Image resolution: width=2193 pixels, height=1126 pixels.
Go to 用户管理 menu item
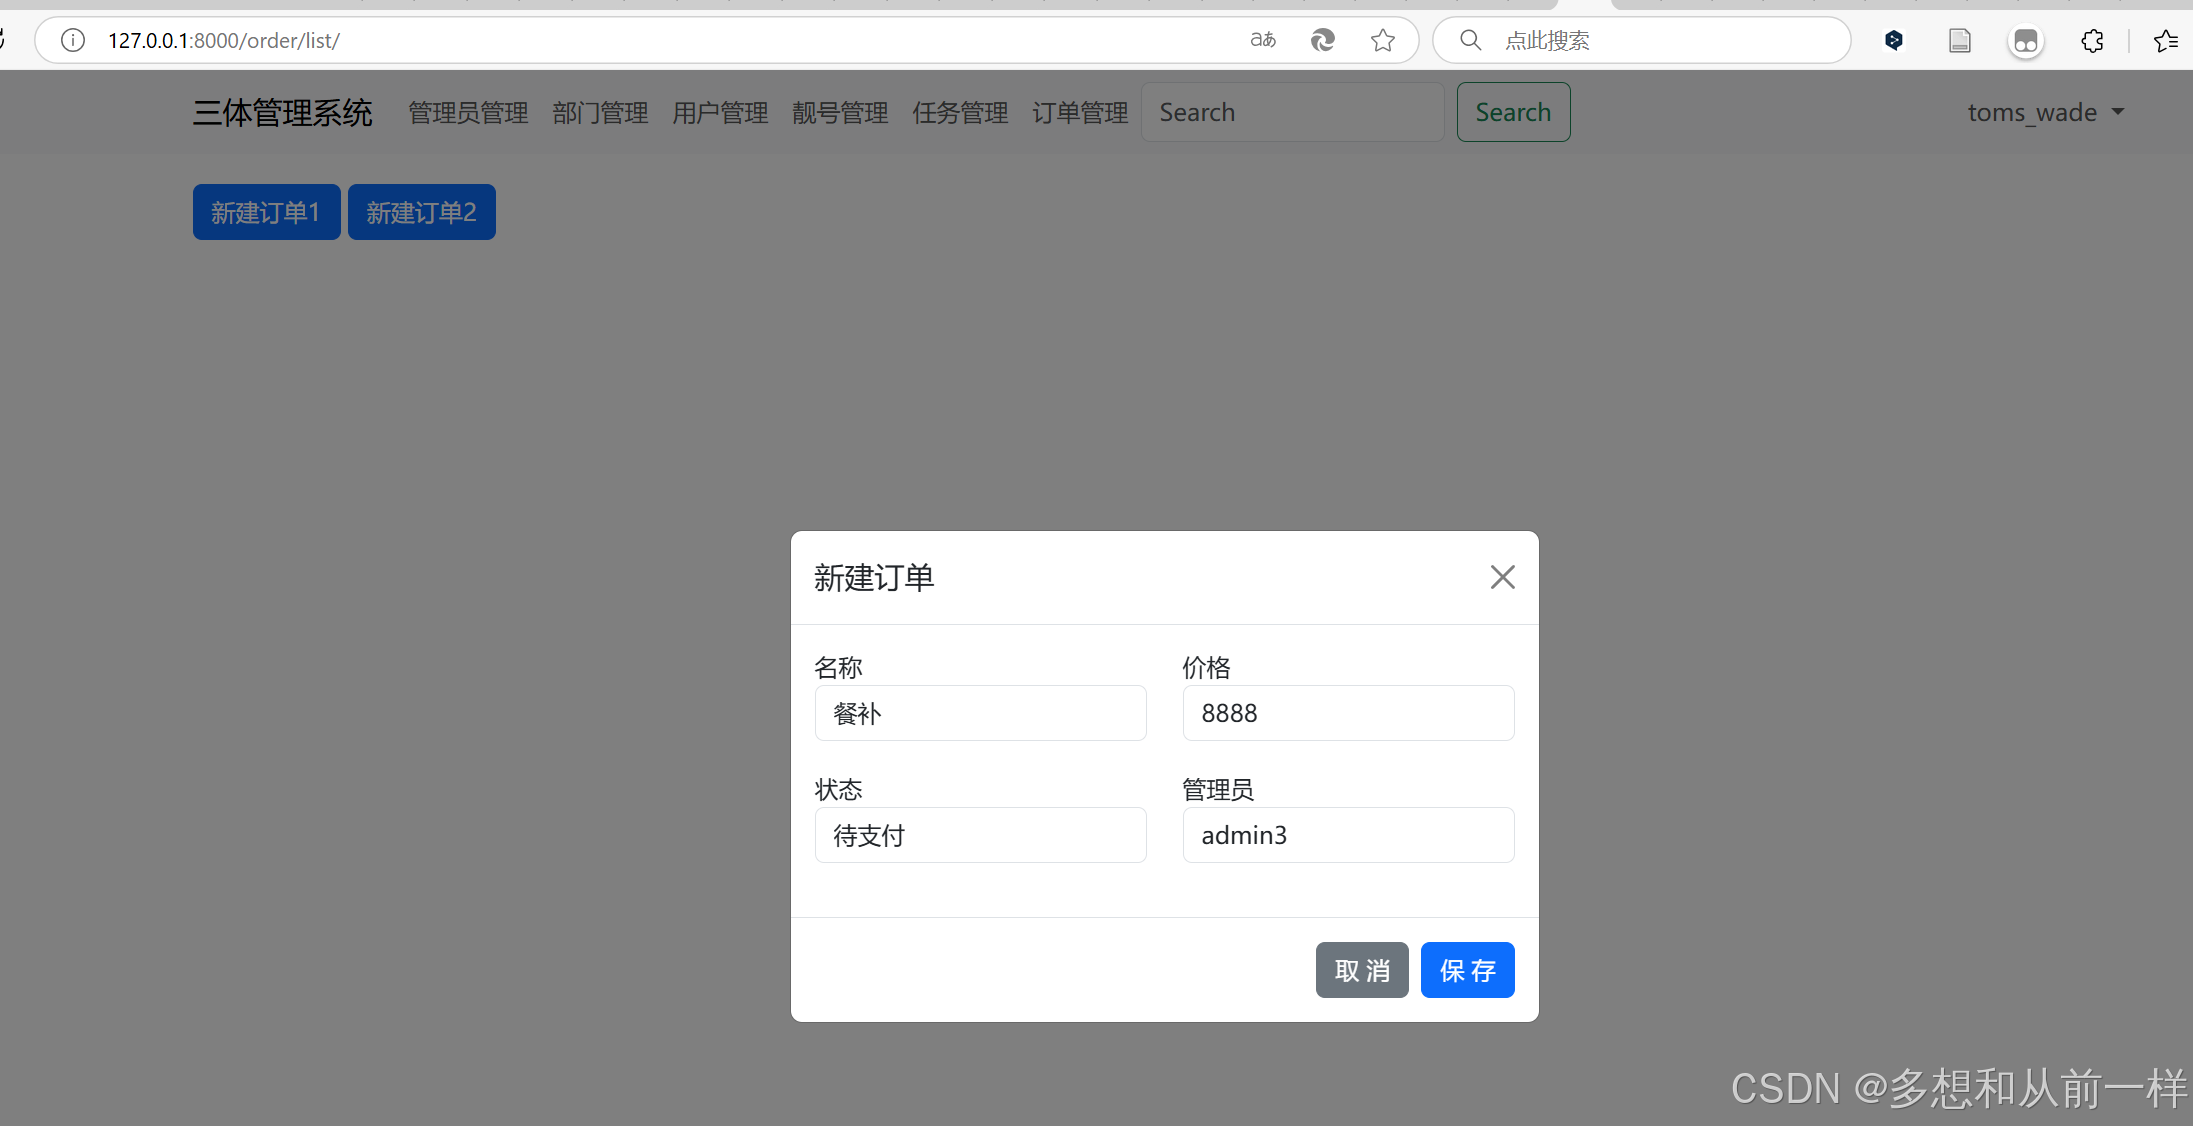(x=720, y=113)
